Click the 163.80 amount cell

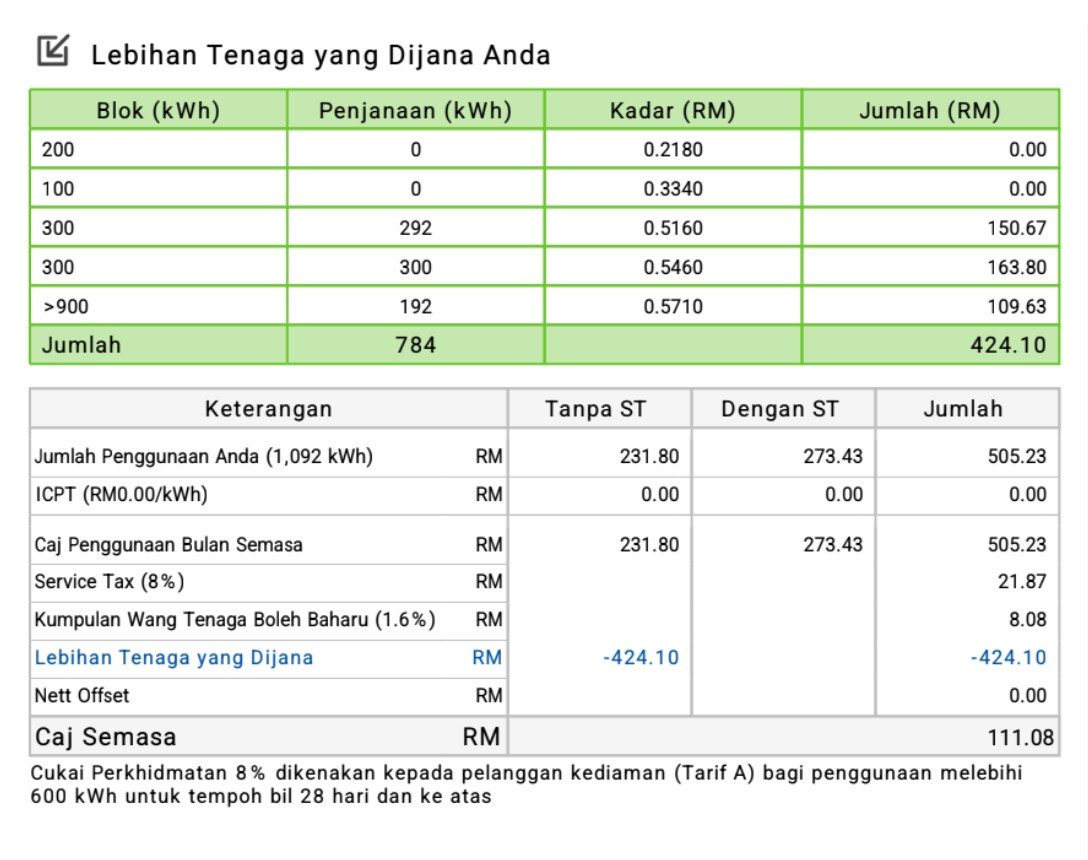1017,267
